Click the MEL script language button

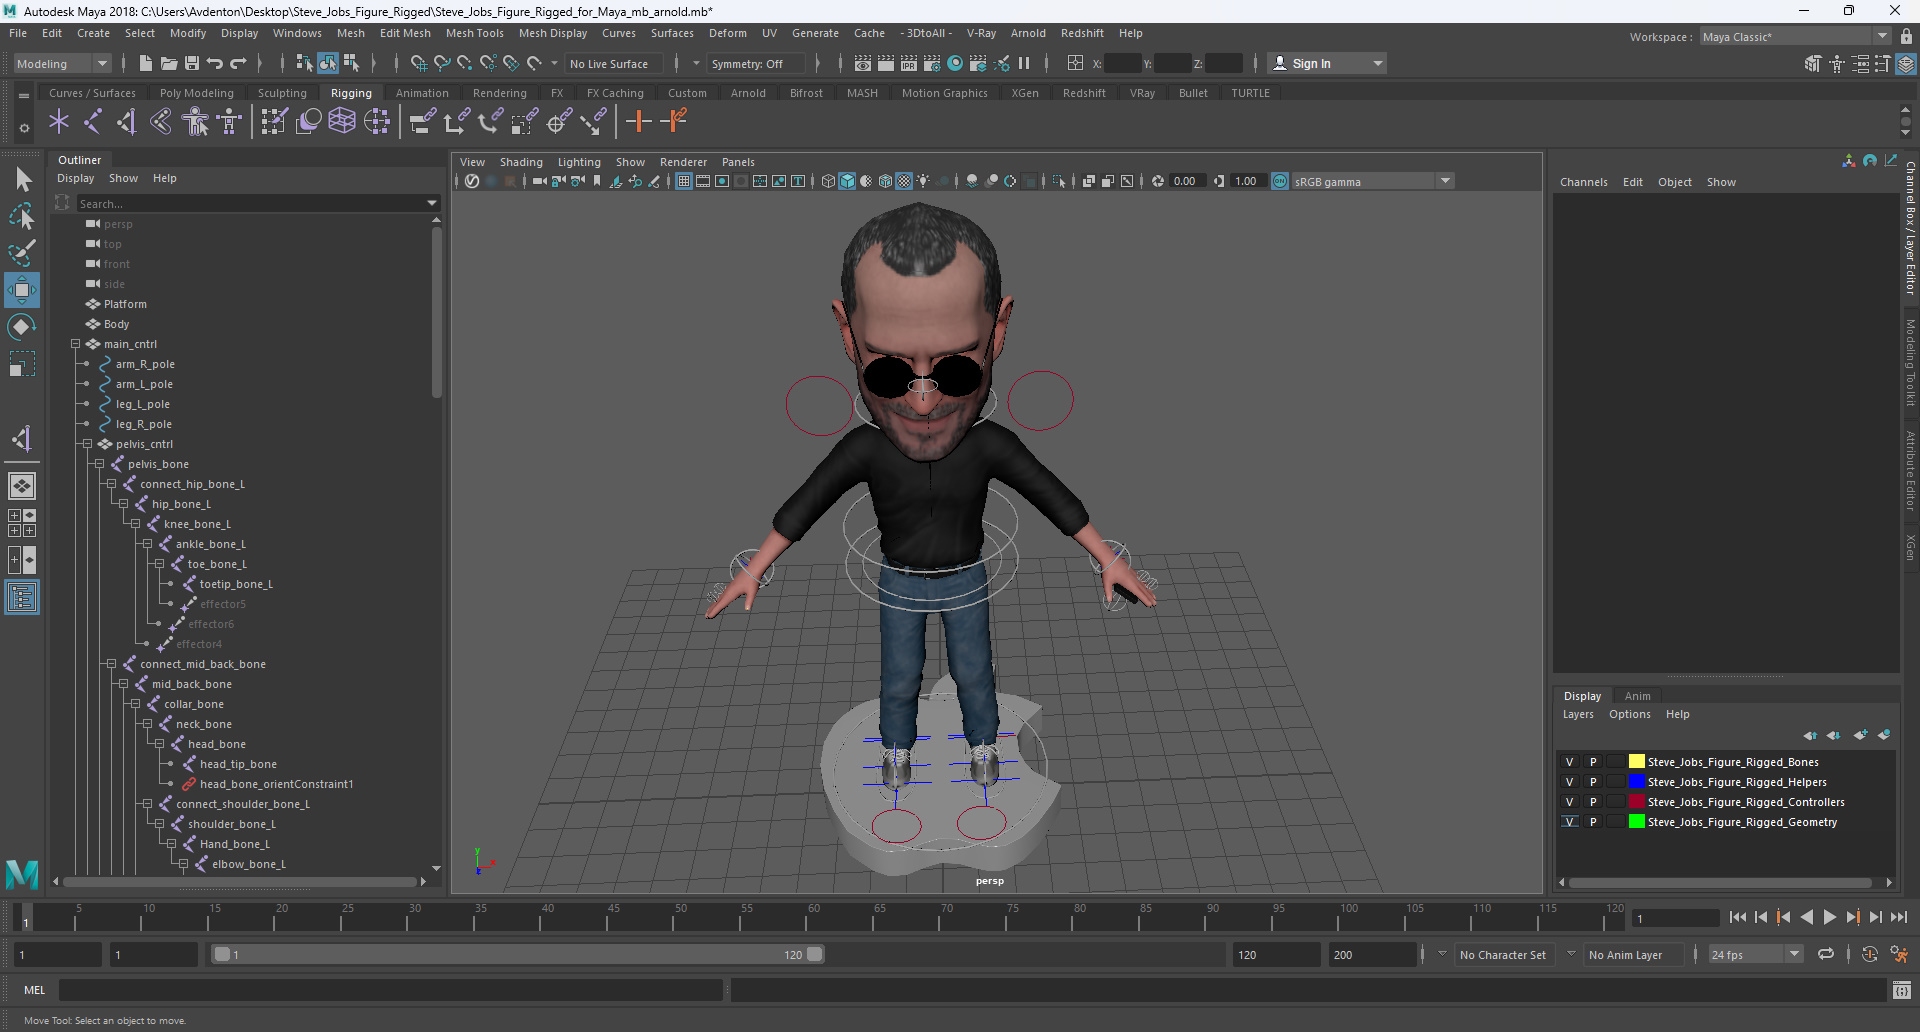coord(35,990)
